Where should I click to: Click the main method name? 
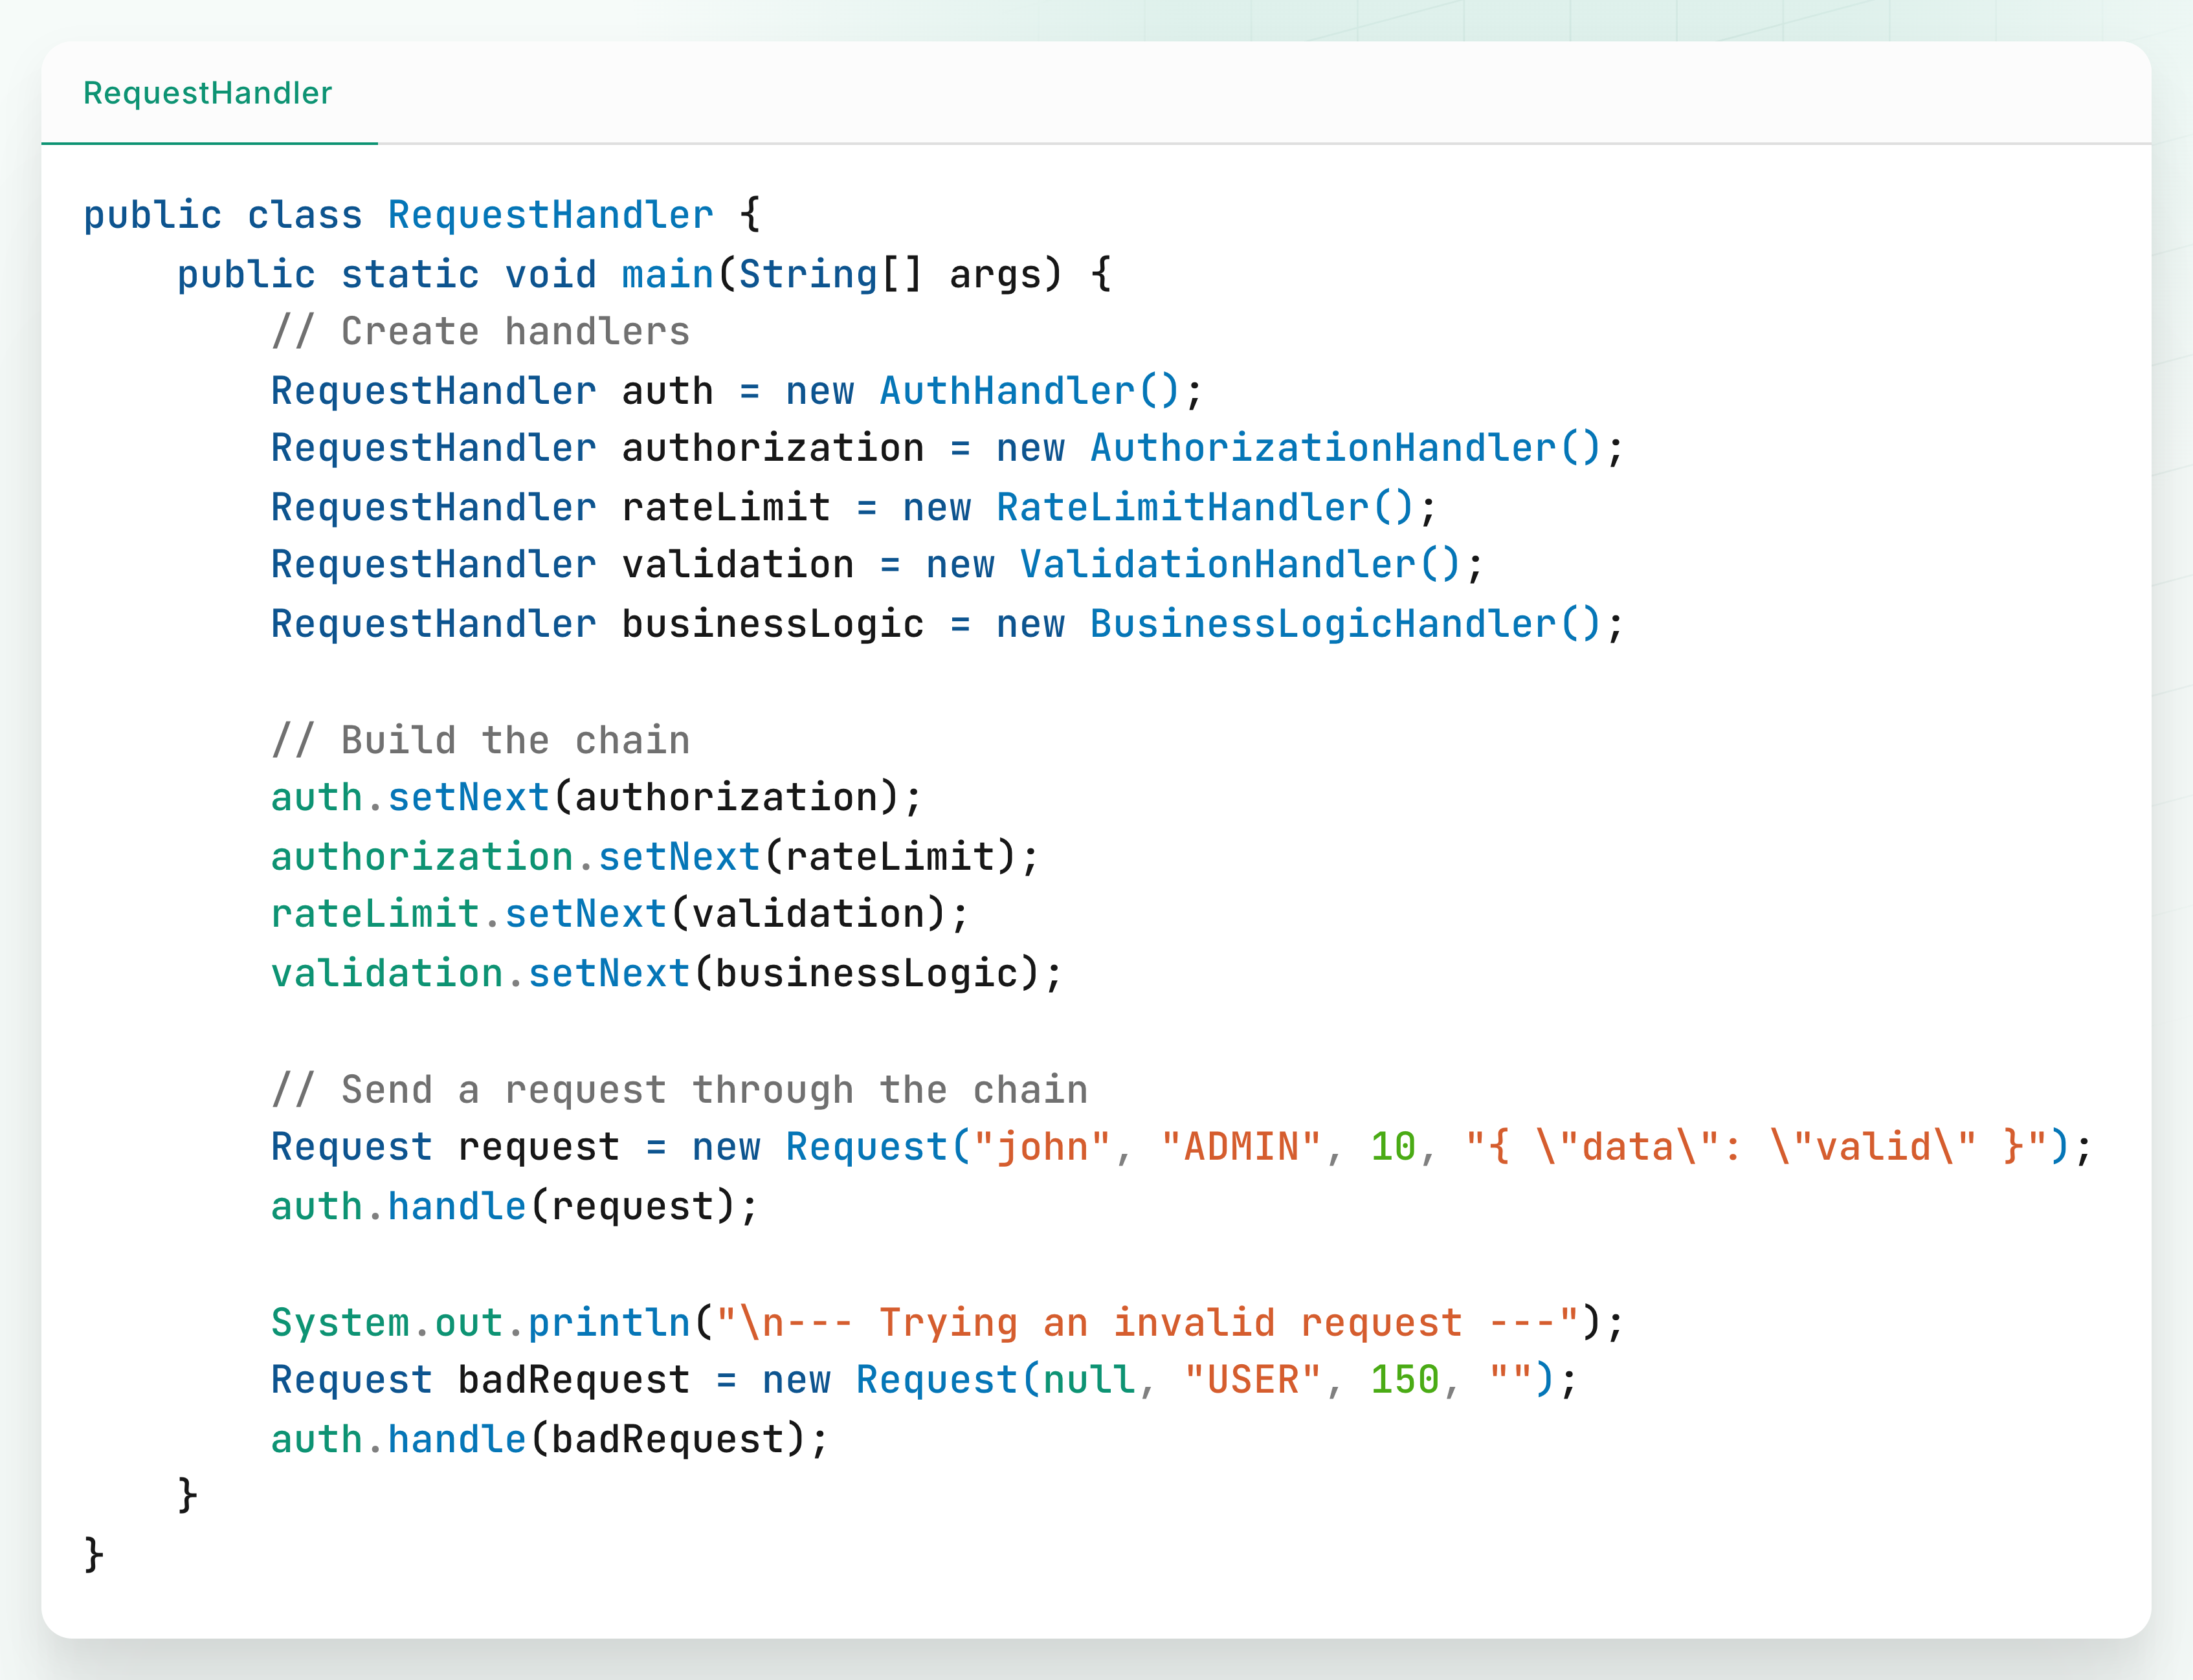tap(667, 274)
